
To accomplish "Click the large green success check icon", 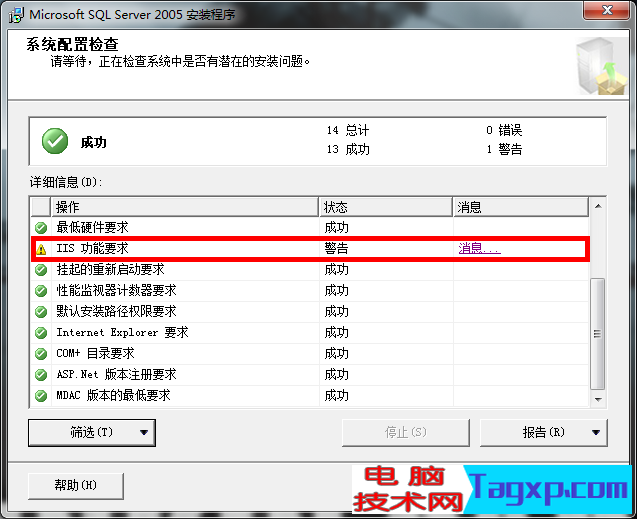I will [55, 141].
